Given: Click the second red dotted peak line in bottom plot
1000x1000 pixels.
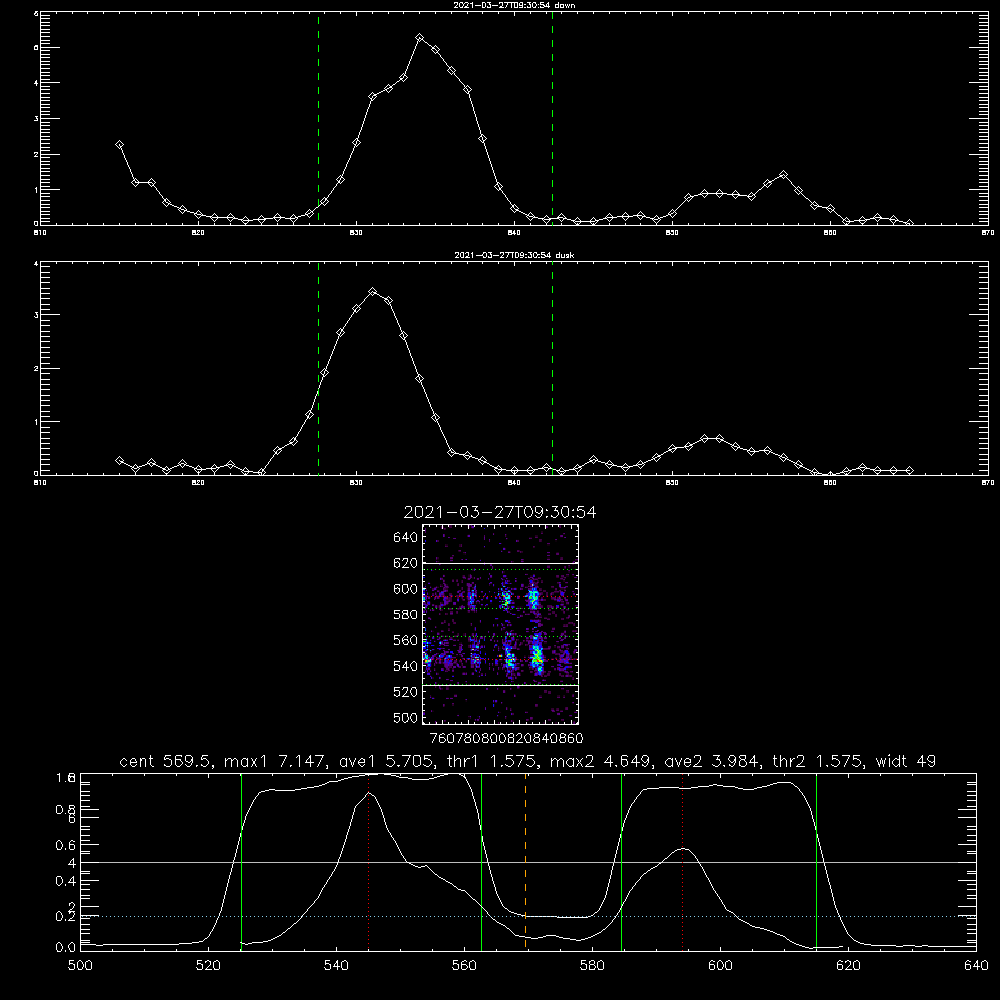Looking at the screenshot, I should [682, 861].
